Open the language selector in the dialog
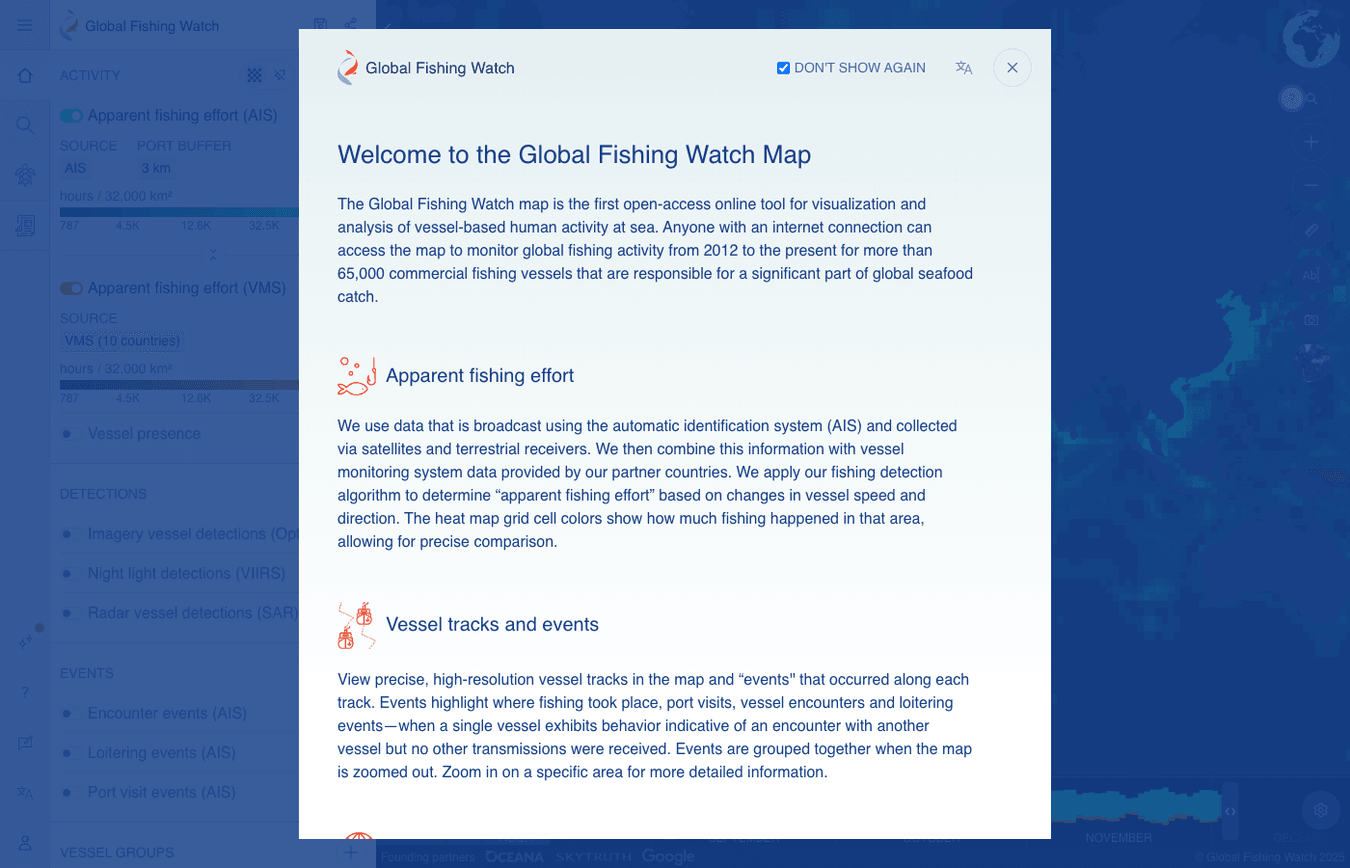The image size is (1350, 868). click(x=963, y=68)
